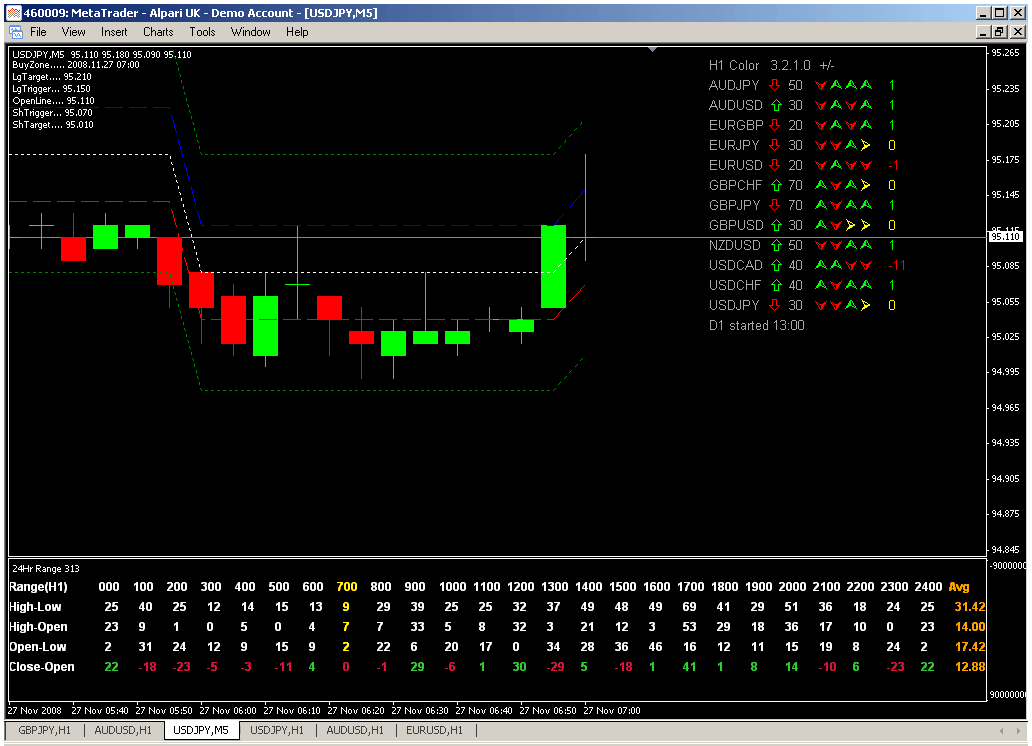Click the High-Open row label

pyautogui.click(x=38, y=627)
